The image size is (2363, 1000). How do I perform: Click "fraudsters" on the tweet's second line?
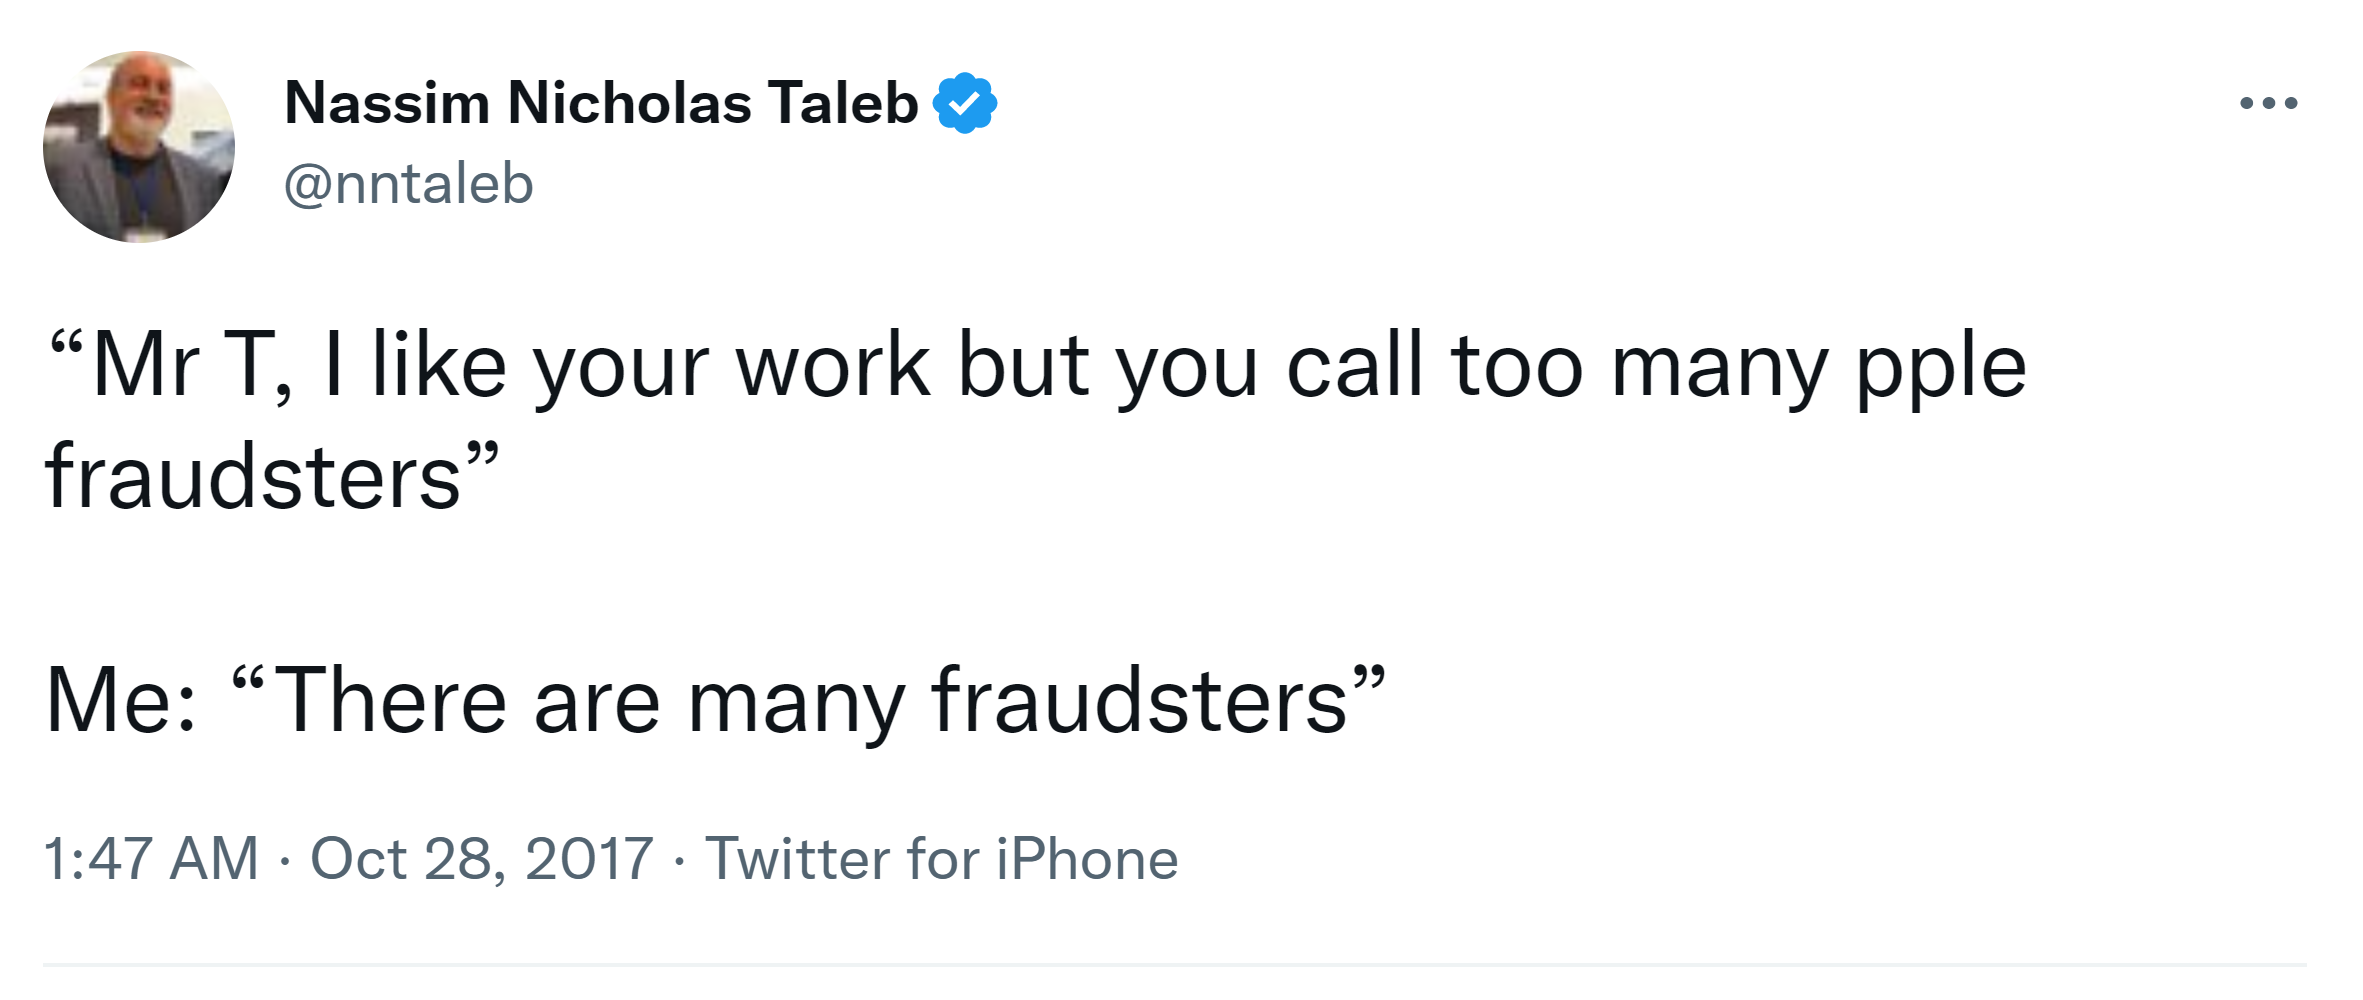(253, 477)
